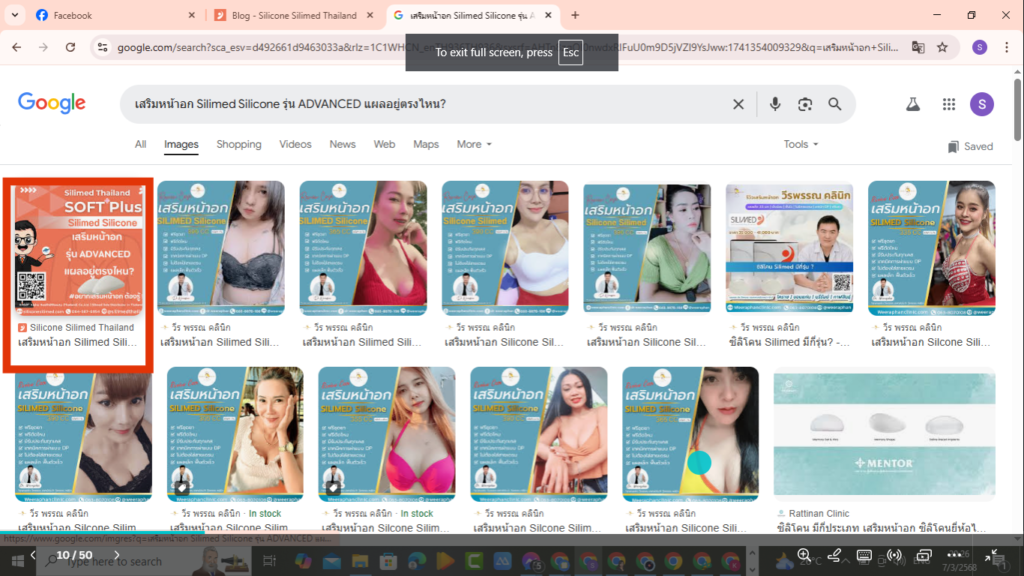This screenshot has width=1024, height=576.
Task: Click inside the Google search box
Action: pos(424,104)
